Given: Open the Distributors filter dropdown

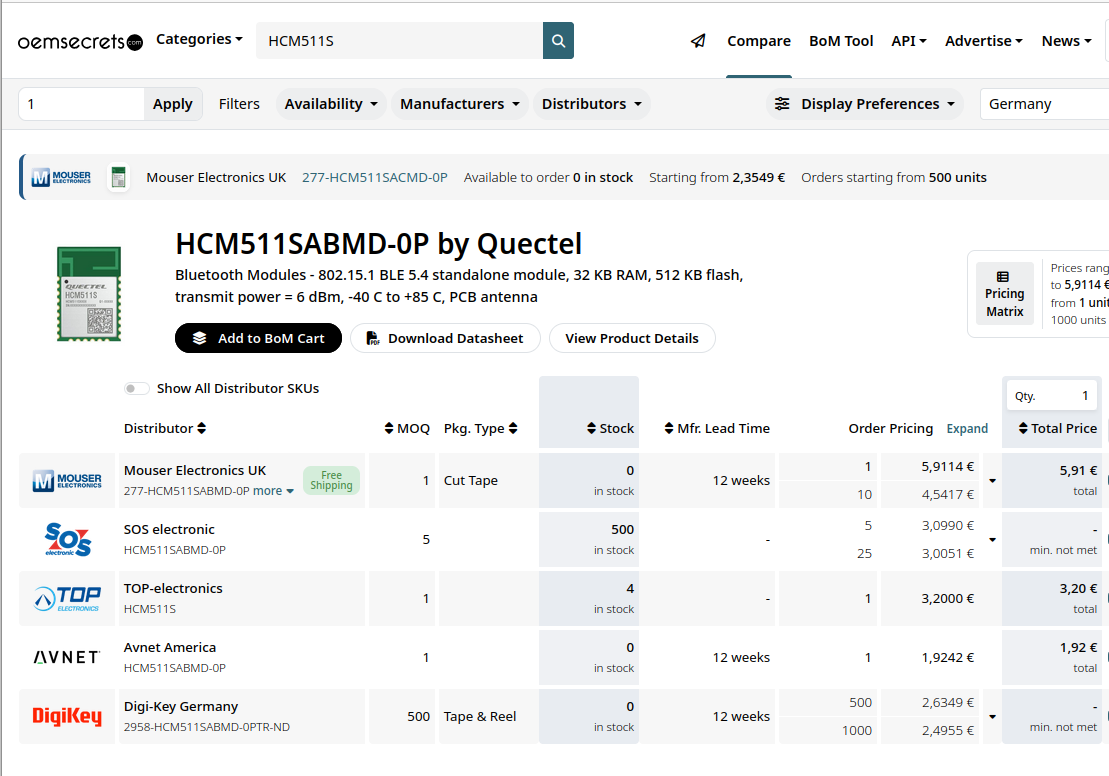Looking at the screenshot, I should point(591,104).
